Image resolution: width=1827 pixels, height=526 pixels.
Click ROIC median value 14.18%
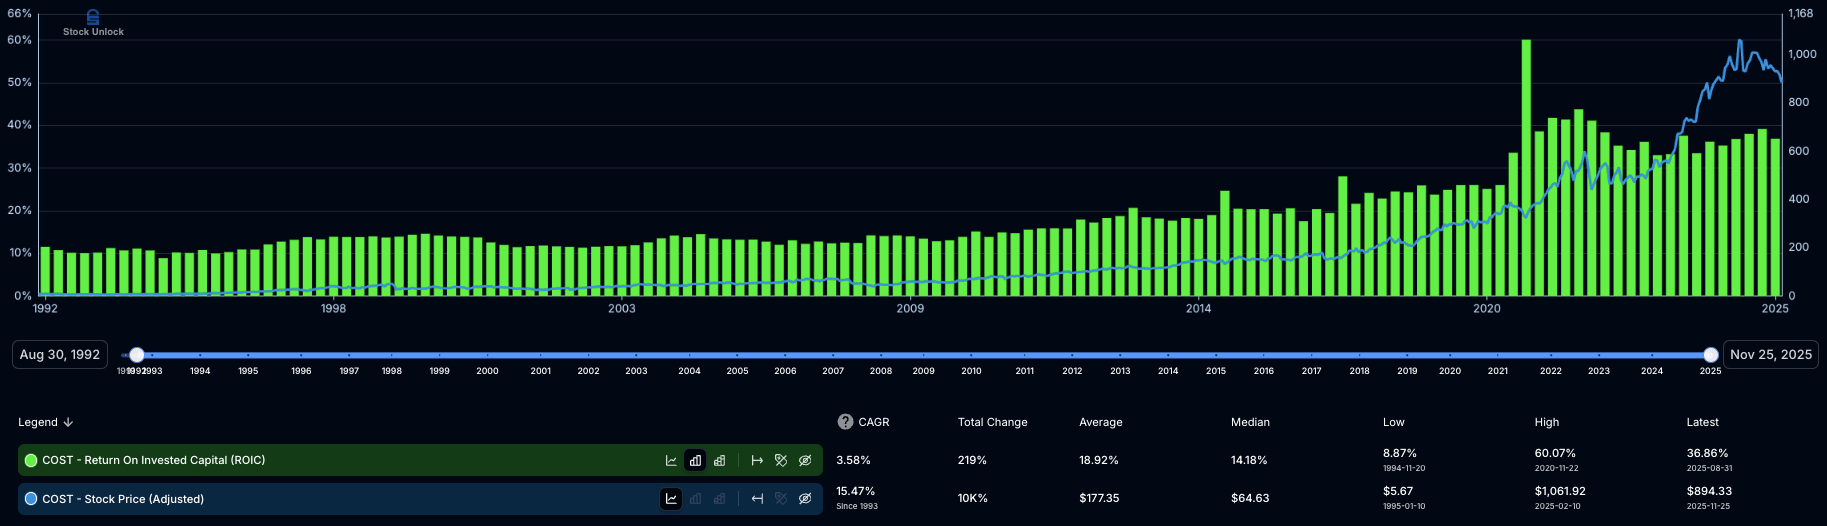(x=1249, y=460)
